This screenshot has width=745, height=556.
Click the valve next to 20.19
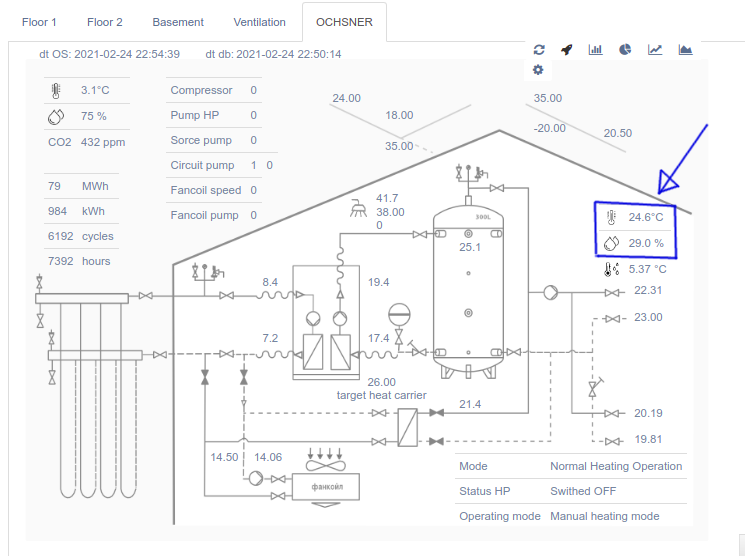pos(612,413)
